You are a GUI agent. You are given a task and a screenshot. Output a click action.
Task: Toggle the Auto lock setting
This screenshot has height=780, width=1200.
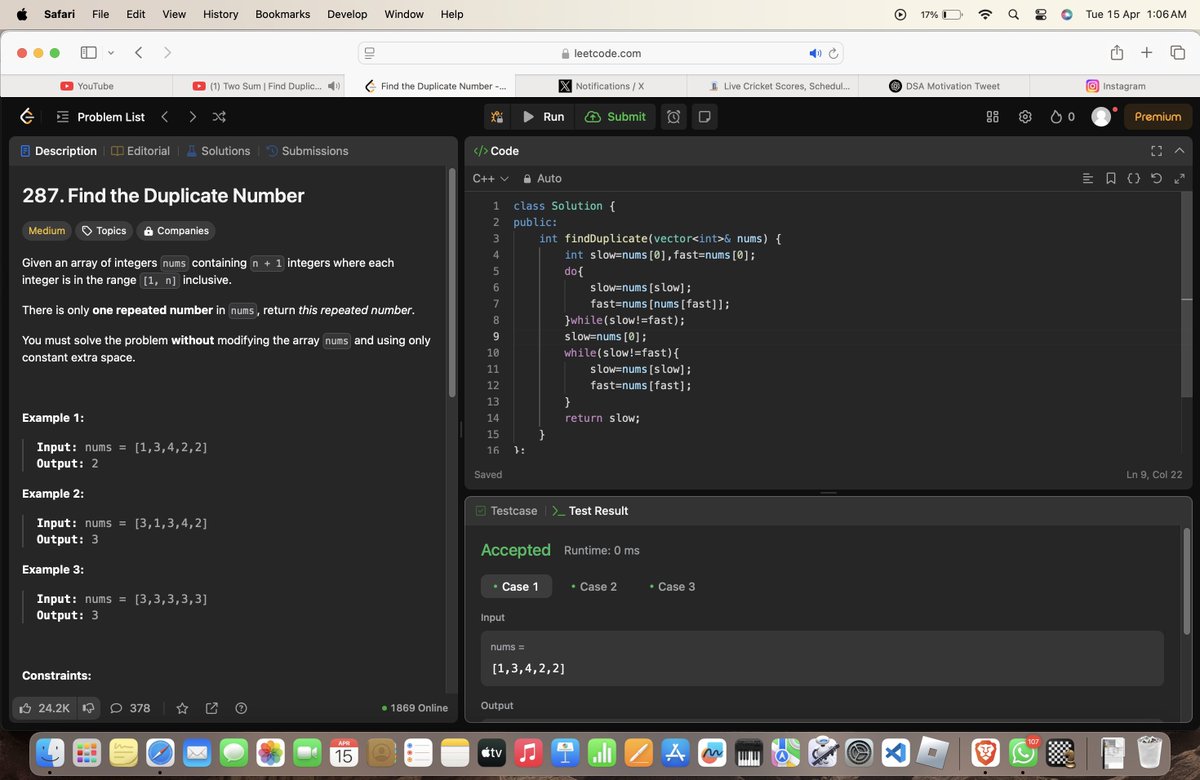click(x=542, y=179)
